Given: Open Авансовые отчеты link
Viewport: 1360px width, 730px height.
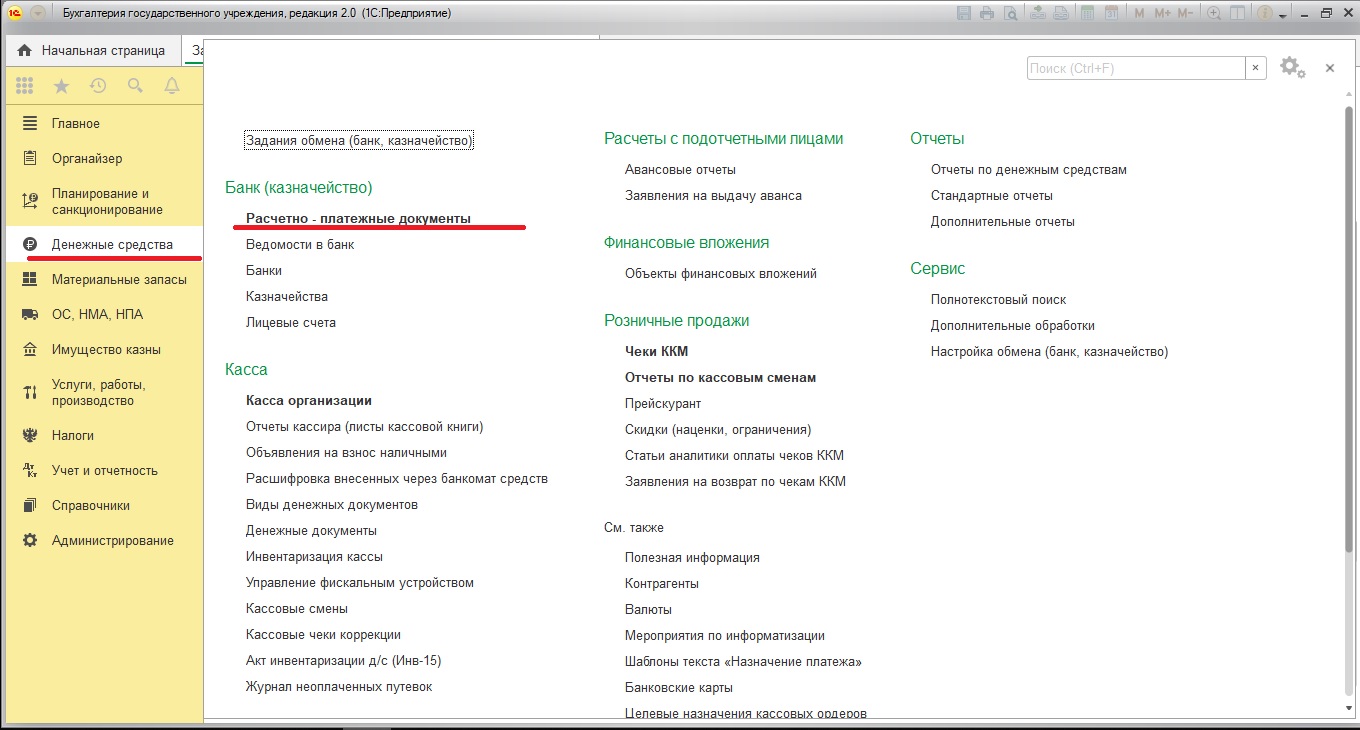Looking at the screenshot, I should point(680,169).
